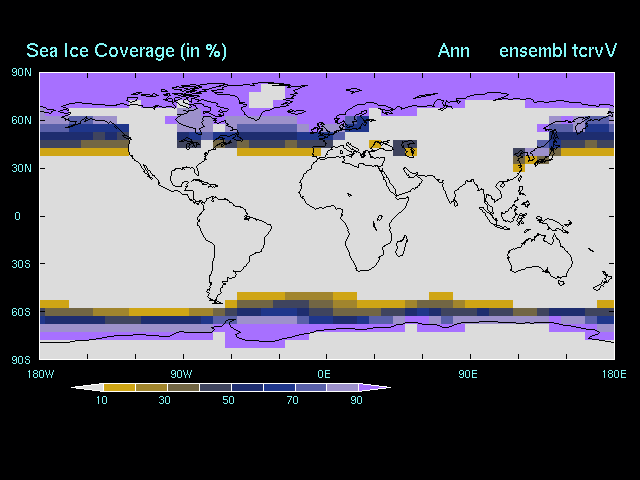Pick the violet above-90 legend arrow swatch
Viewport: 640px width, 480px height.
pos(374,387)
